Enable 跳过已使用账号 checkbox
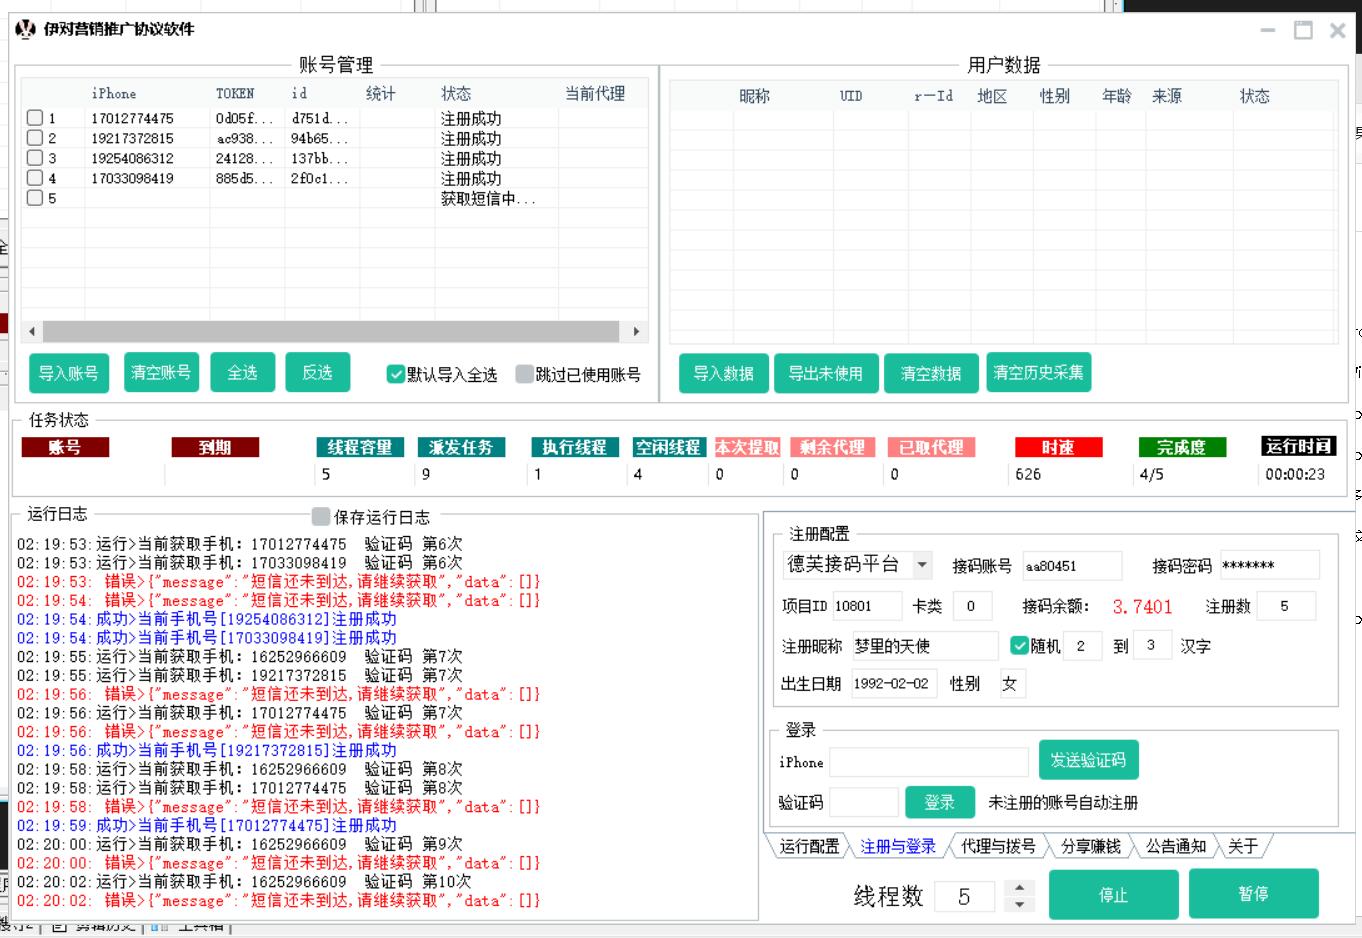Image resolution: width=1362 pixels, height=938 pixels. [x=524, y=374]
